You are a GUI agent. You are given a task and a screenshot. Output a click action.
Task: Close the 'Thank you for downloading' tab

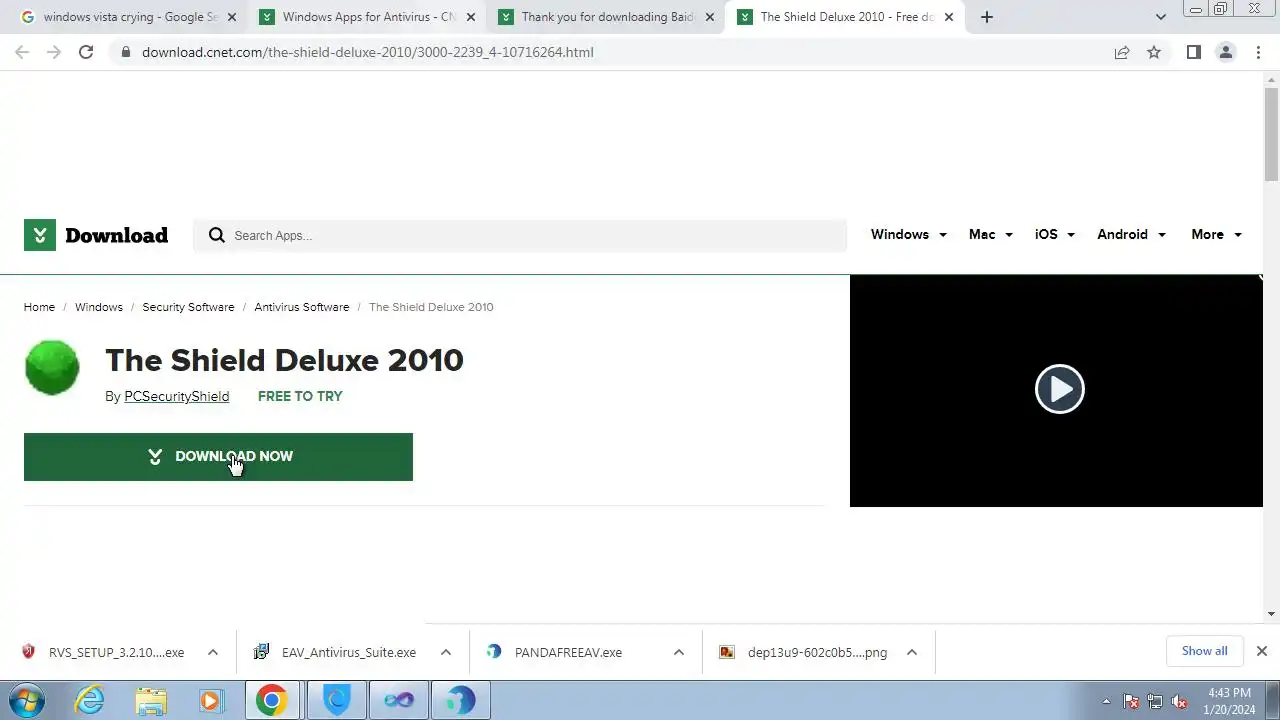point(710,17)
